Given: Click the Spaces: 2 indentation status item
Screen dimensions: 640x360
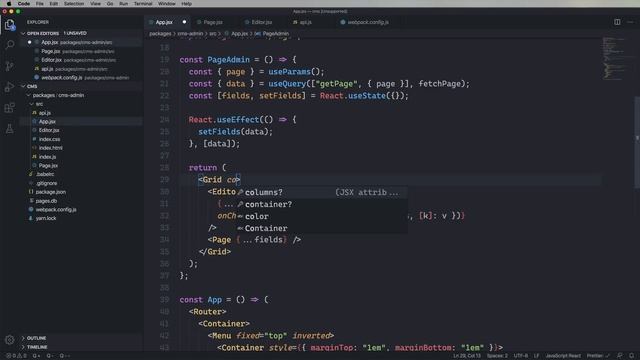Looking at the screenshot, I should click(497, 356).
